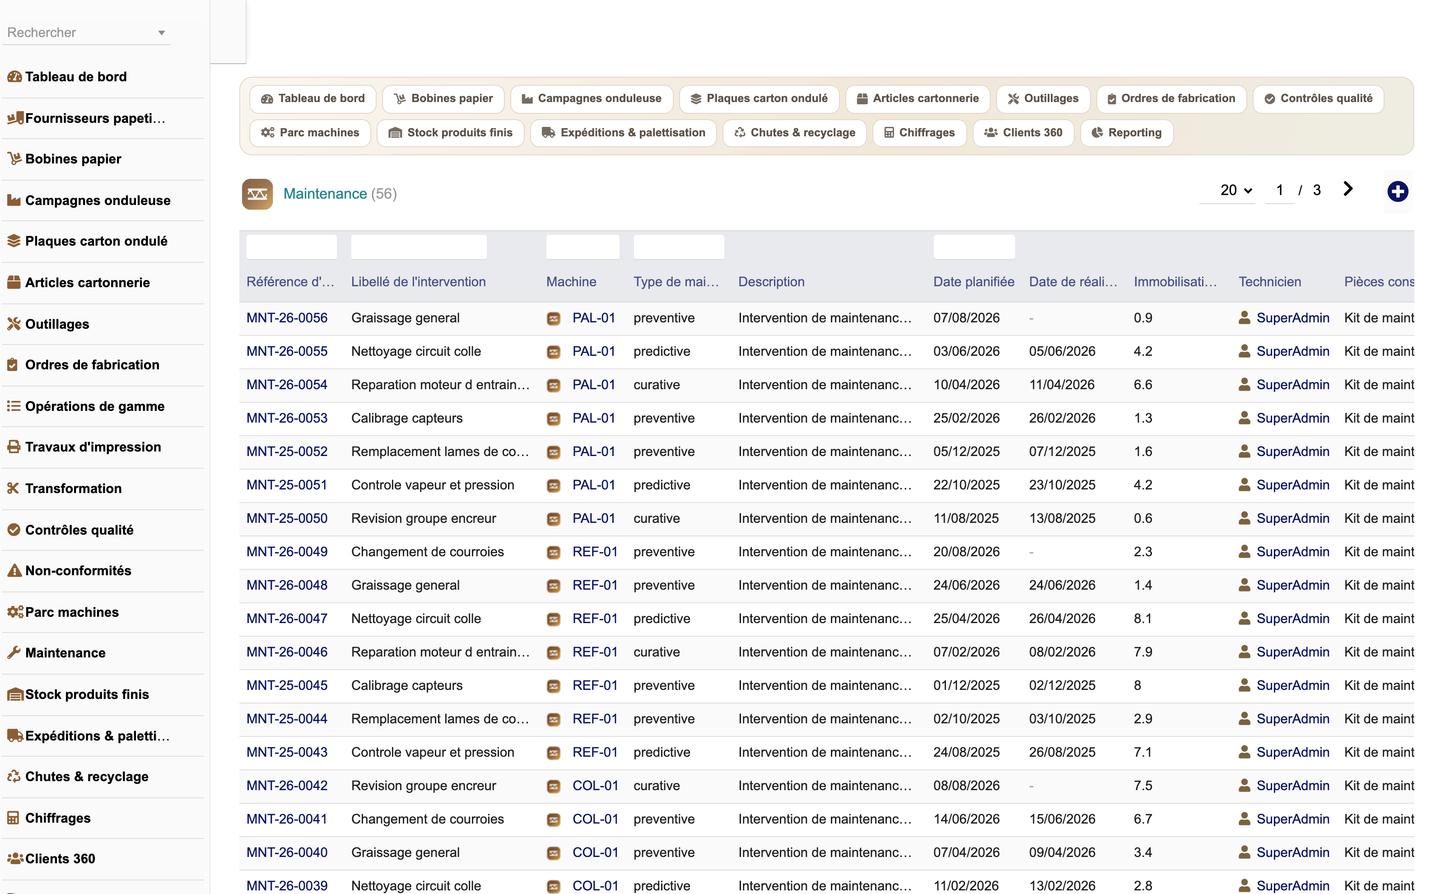Image resolution: width=1445 pixels, height=894 pixels.
Task: Switch to Contrôles qualité tab
Action: click(x=1318, y=99)
